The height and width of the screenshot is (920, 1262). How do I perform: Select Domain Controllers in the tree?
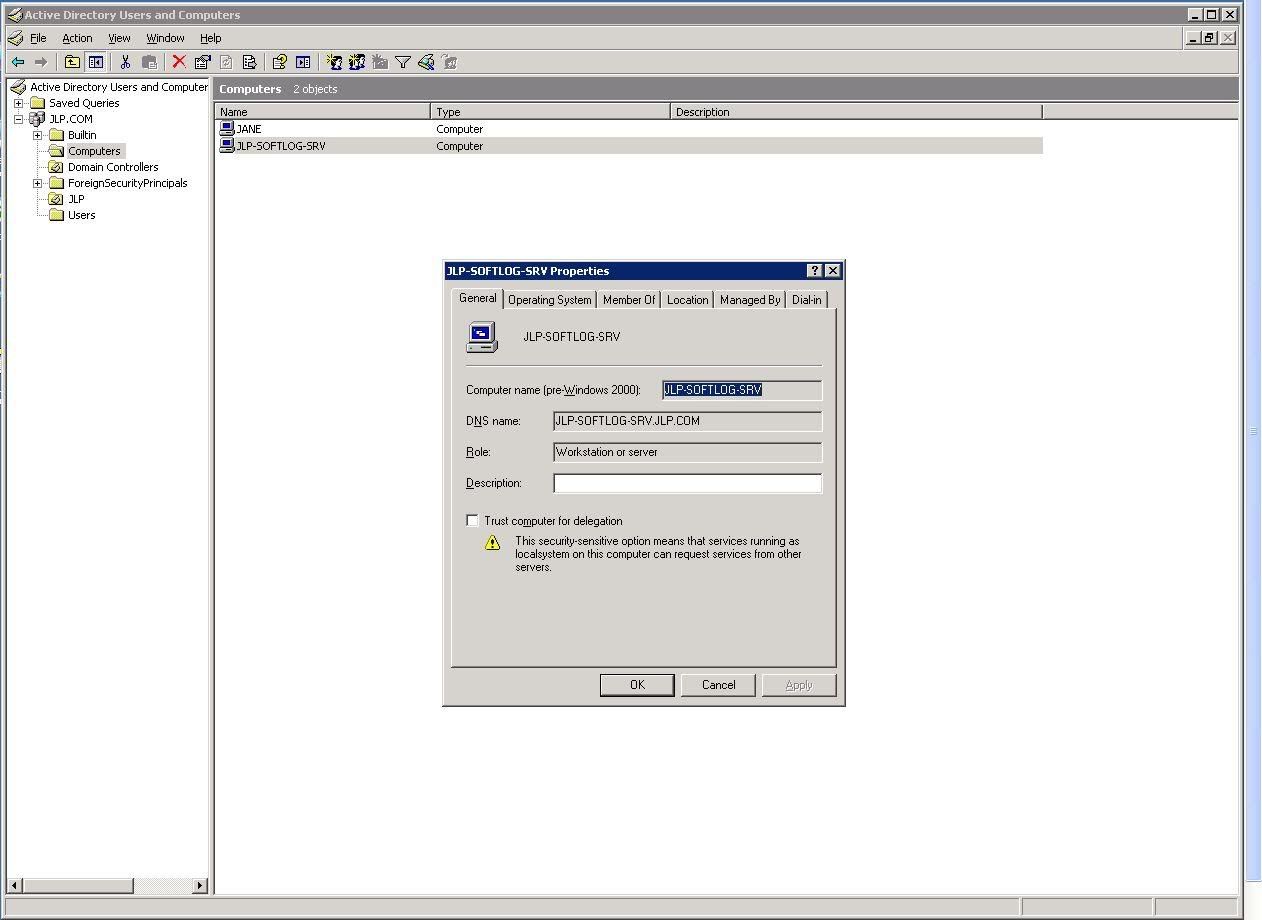[112, 167]
